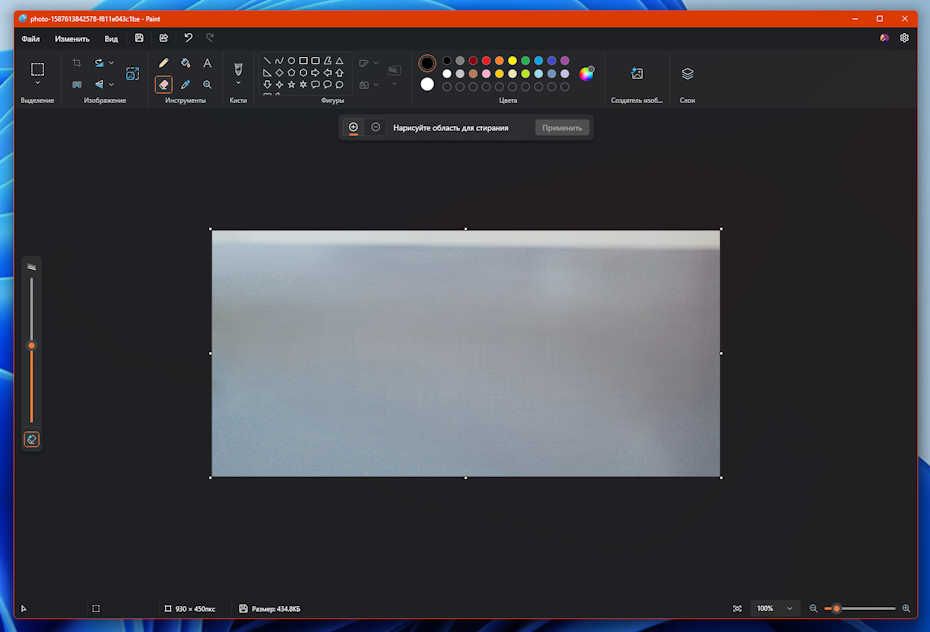930x632 pixels.
Task: Select the Fill bucket tool
Action: coord(186,63)
